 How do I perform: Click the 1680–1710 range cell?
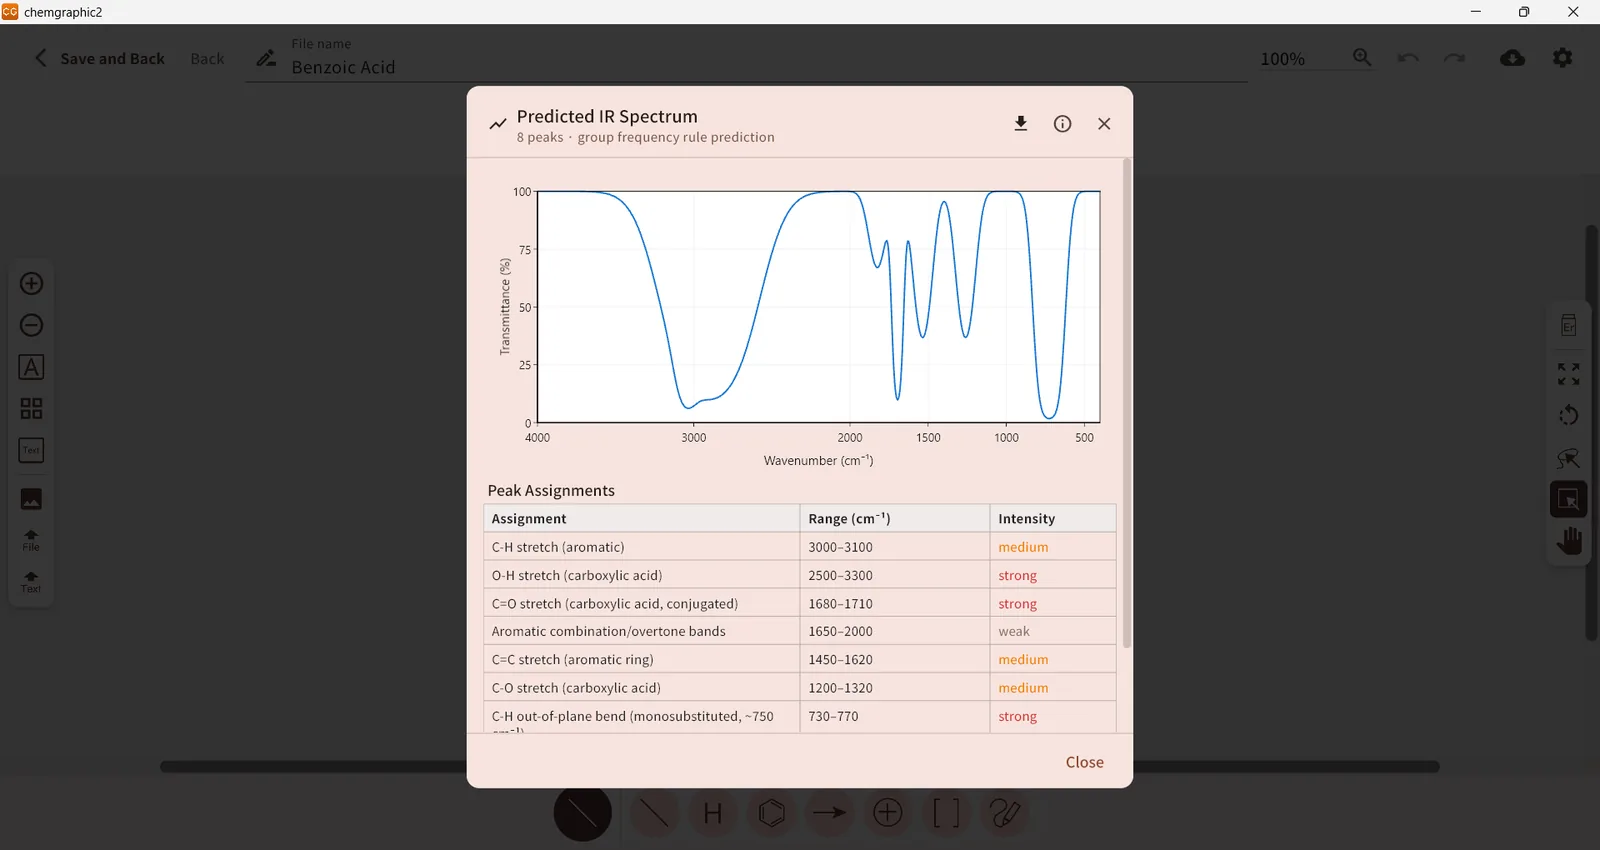895,604
